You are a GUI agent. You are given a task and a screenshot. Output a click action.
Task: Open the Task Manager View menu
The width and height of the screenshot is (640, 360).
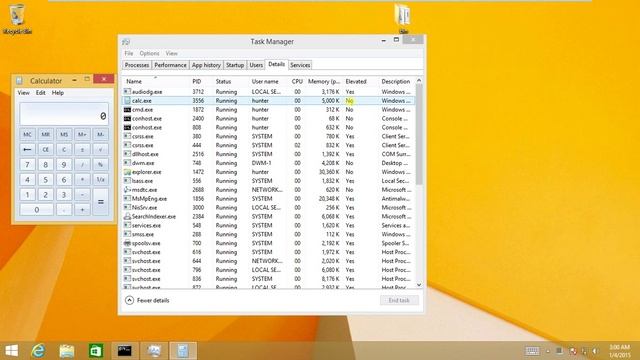tap(171, 53)
